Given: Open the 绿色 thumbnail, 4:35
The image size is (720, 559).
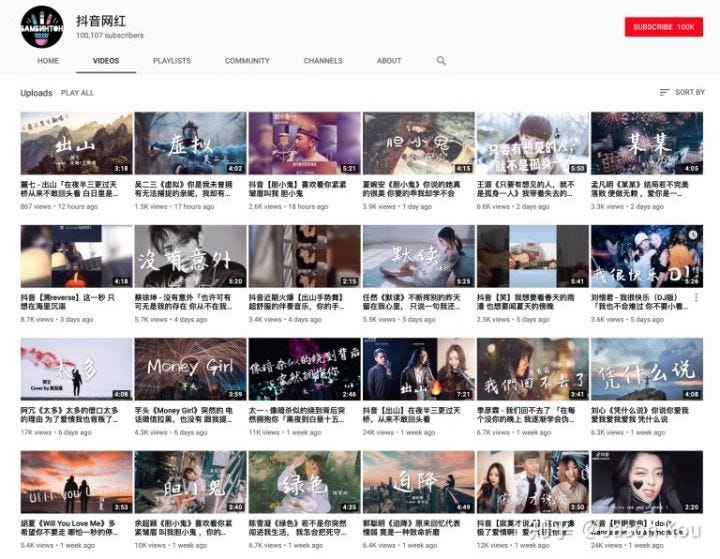Looking at the screenshot, I should coord(304,482).
